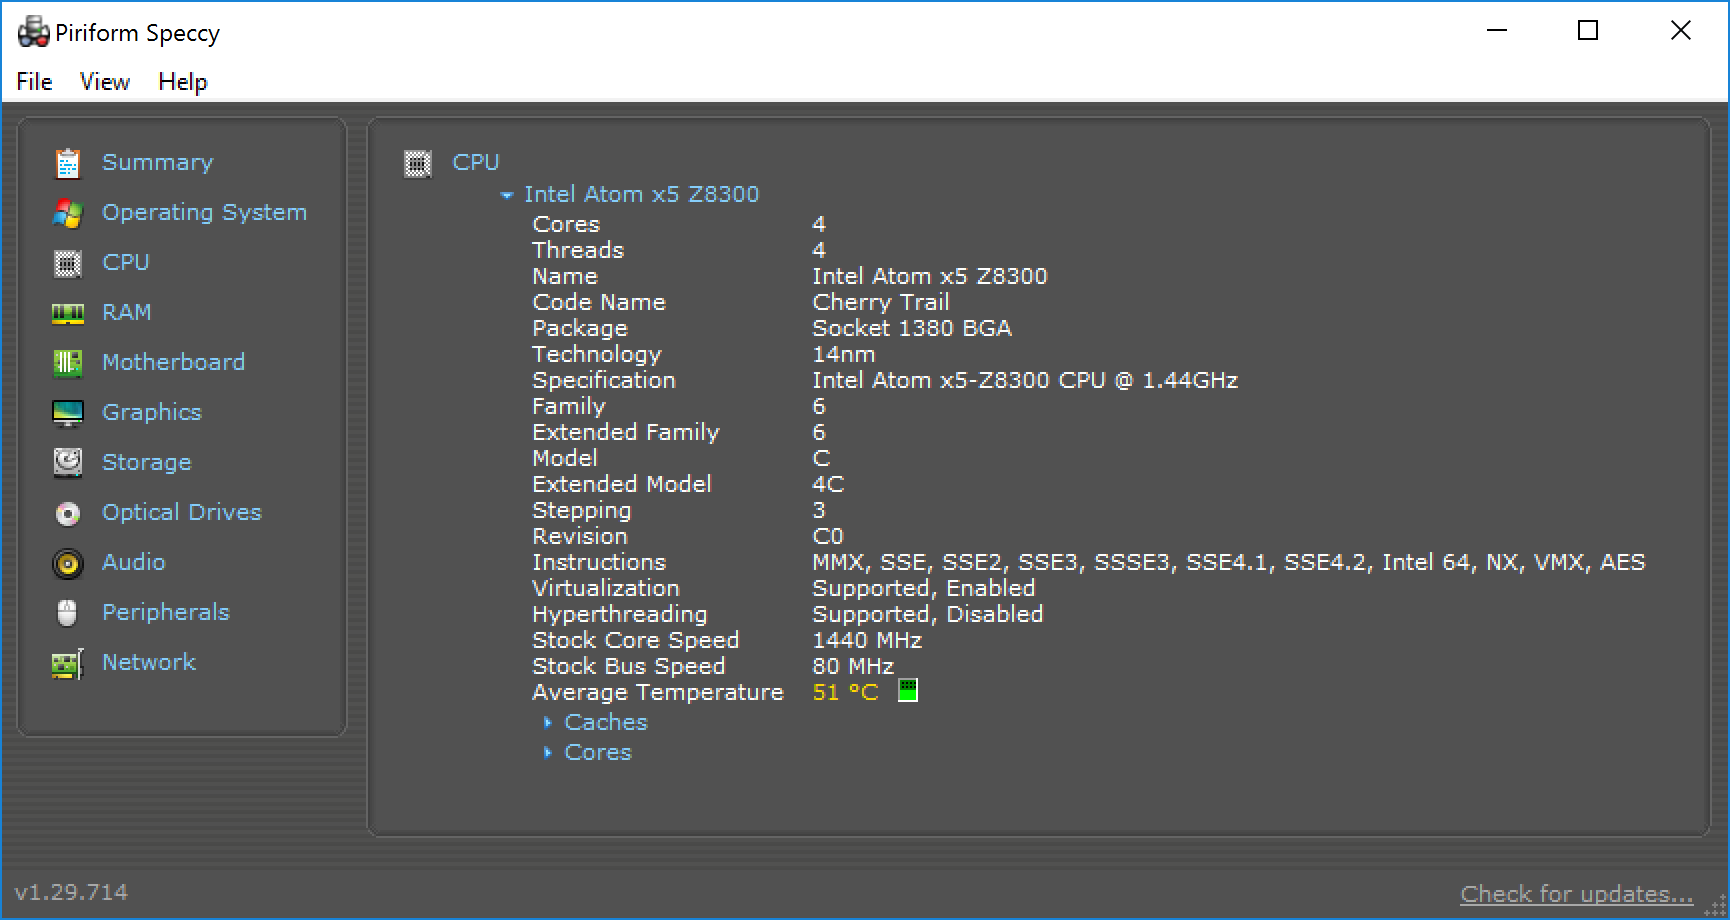1730x920 pixels.
Task: Open the File menu
Action: coord(34,82)
